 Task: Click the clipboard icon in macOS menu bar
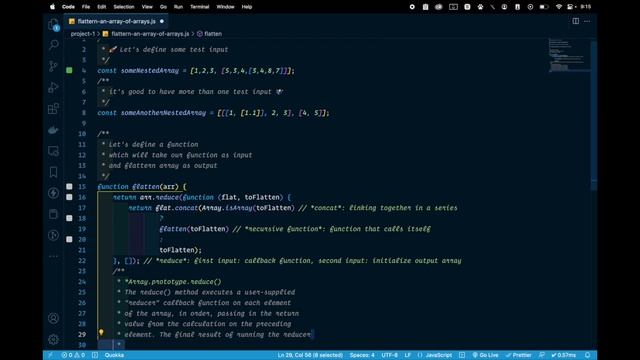pos(425,7)
